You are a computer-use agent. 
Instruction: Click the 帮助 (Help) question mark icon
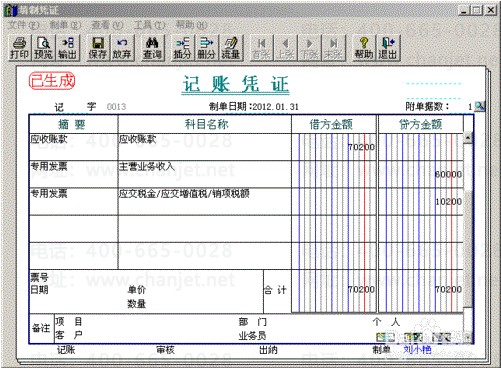pyautogui.click(x=364, y=48)
